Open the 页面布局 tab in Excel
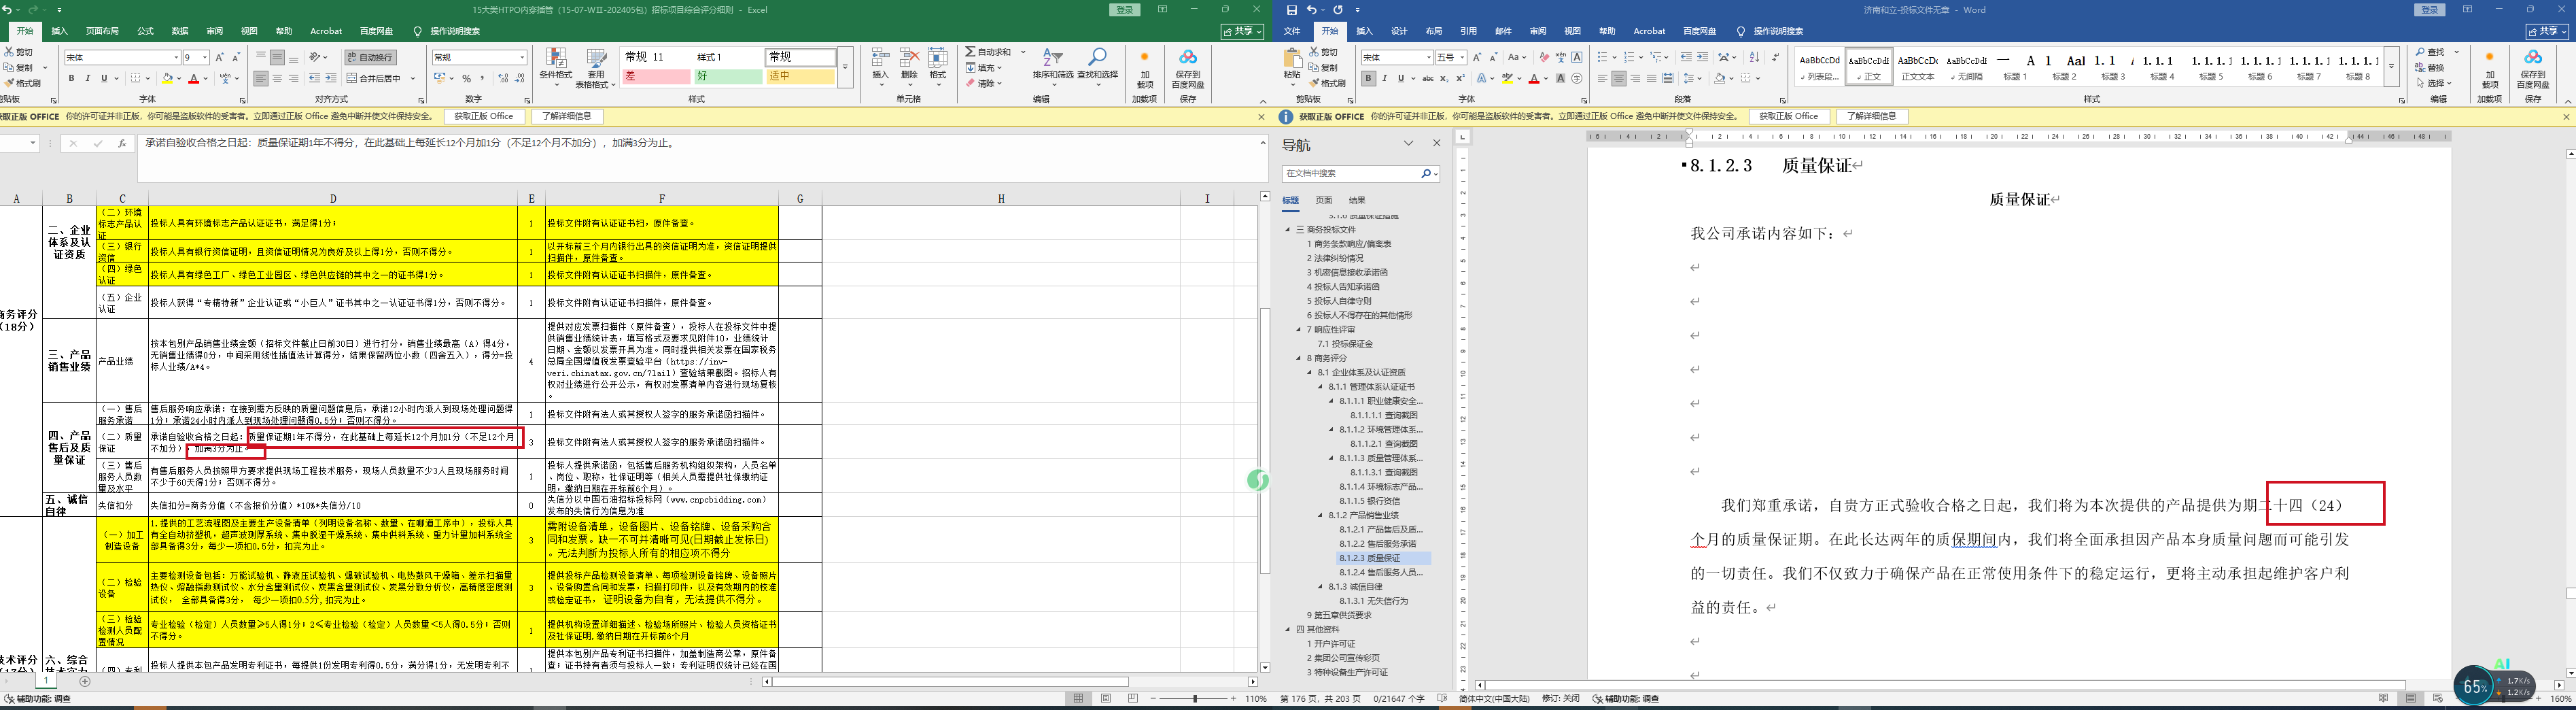This screenshot has height=710, width=2576. tap(101, 31)
